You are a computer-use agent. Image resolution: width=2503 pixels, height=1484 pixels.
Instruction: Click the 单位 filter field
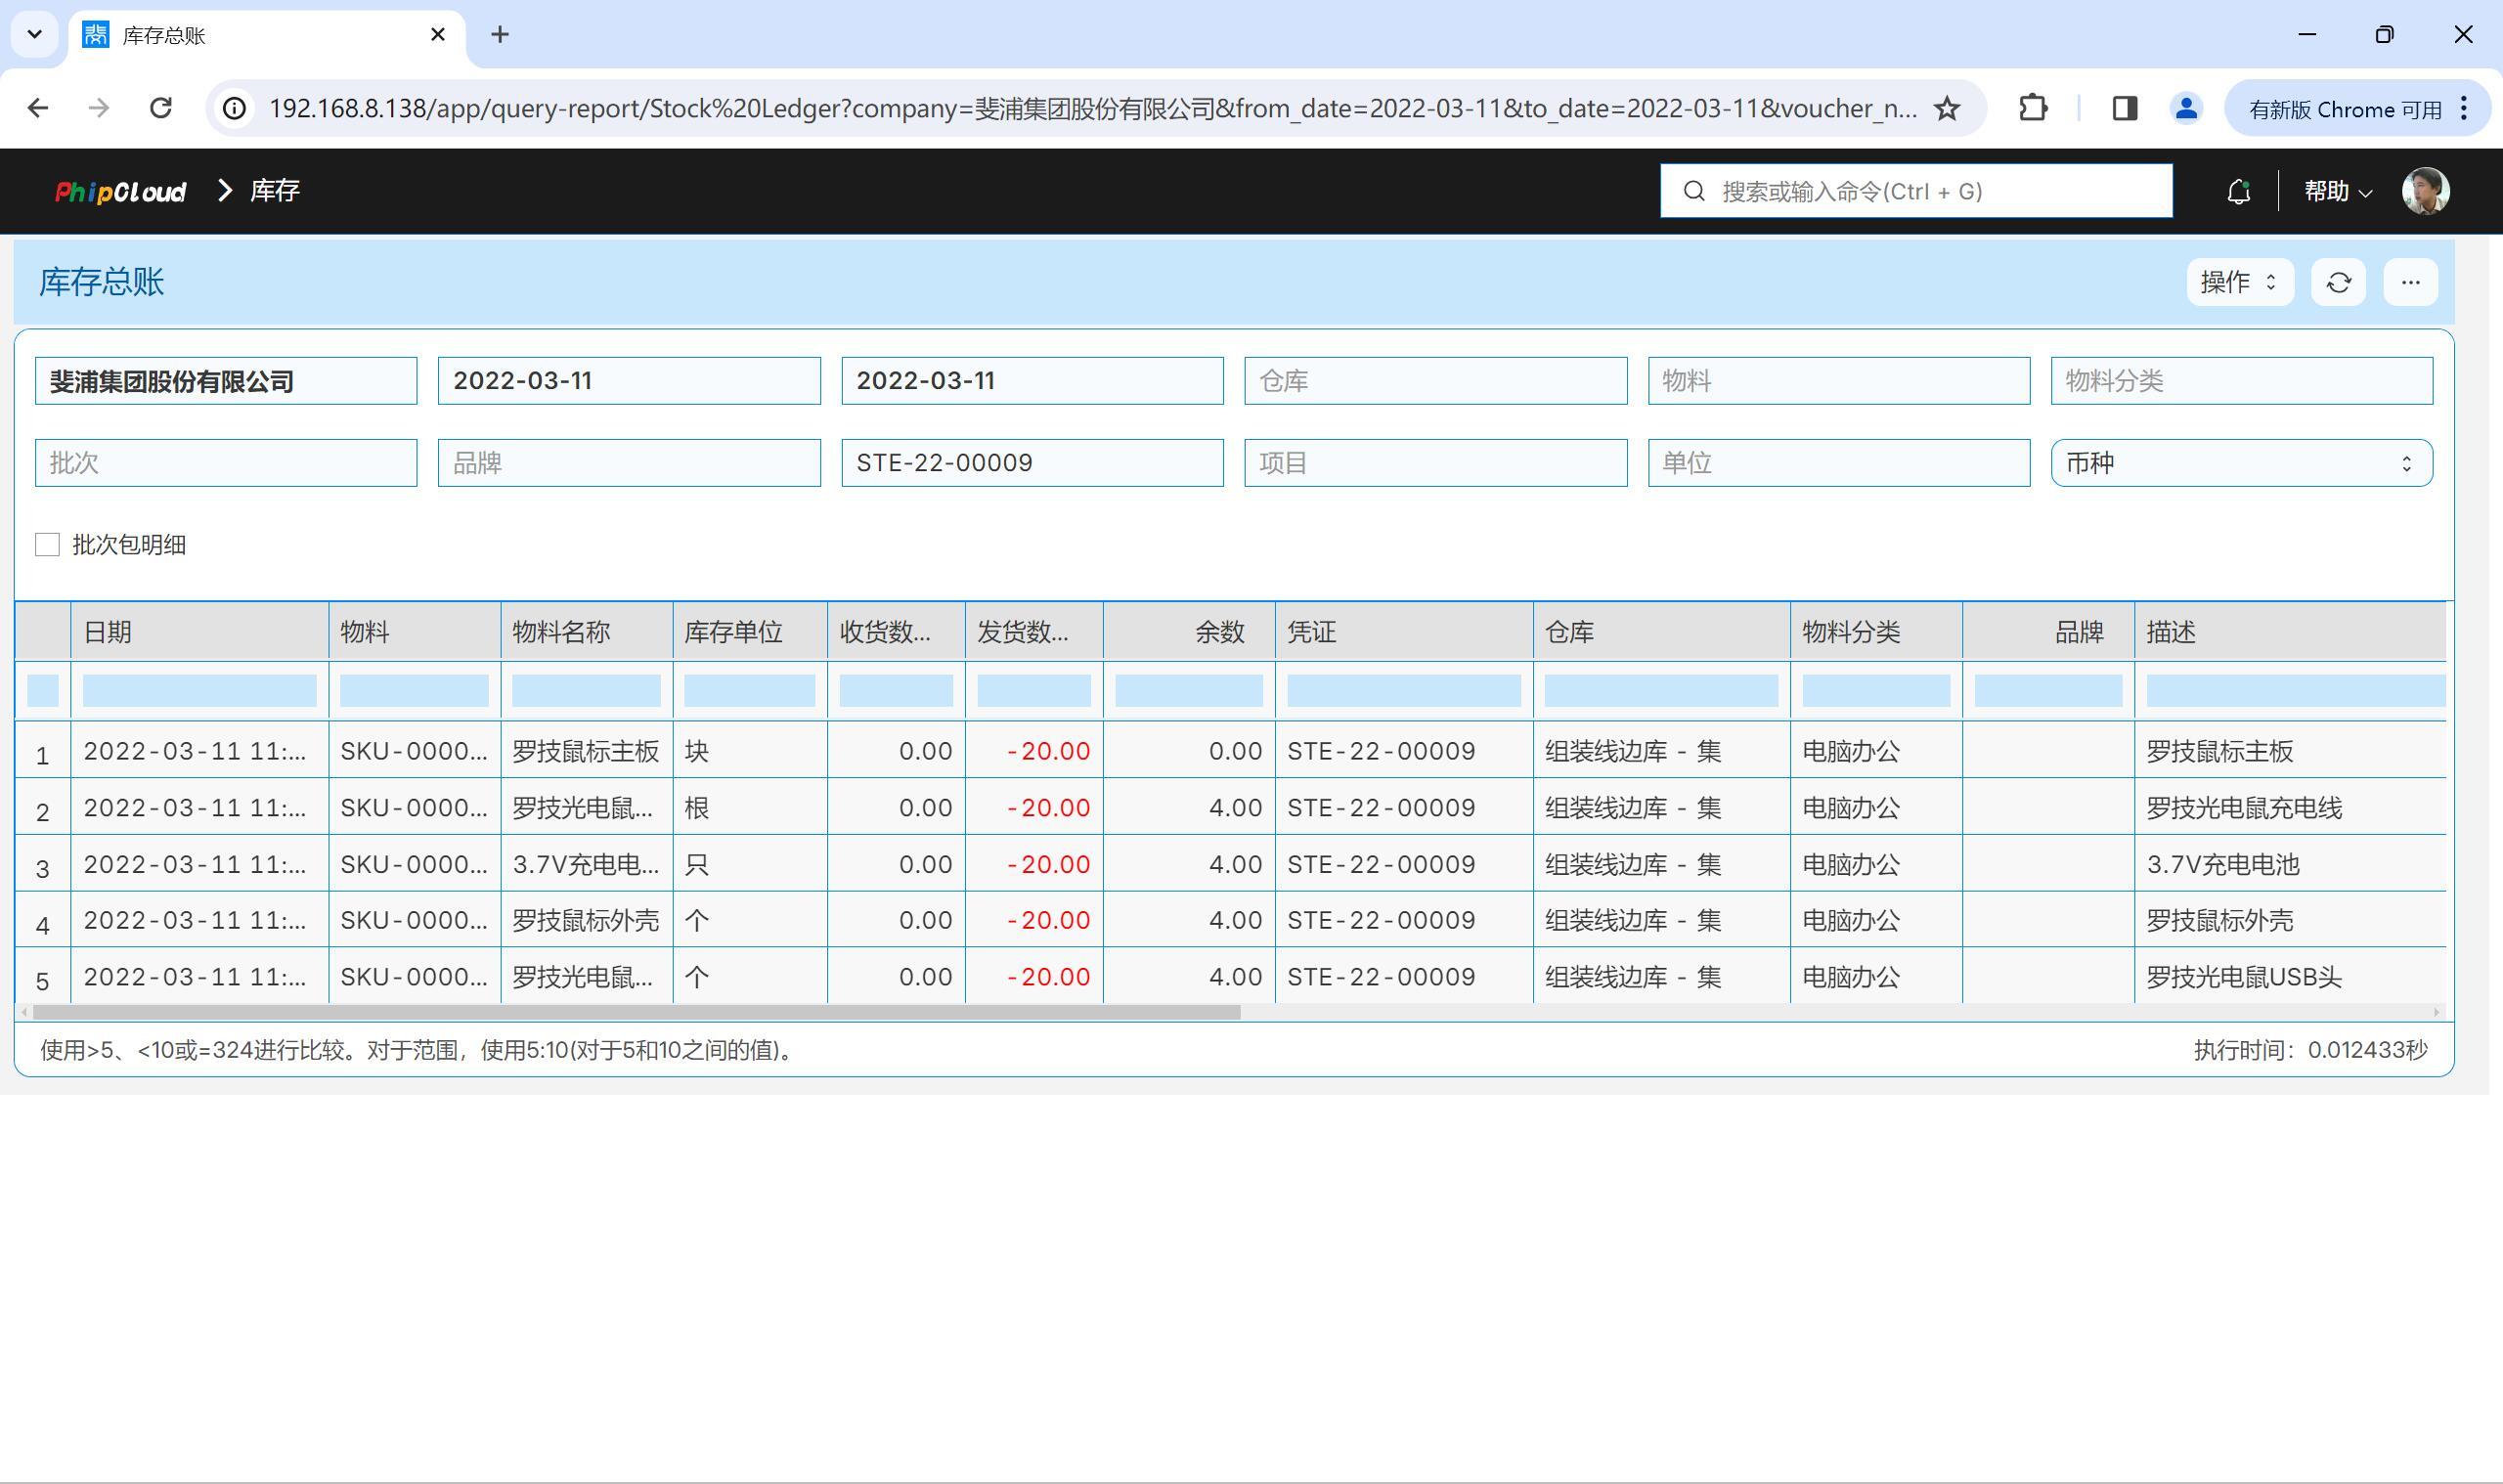[1838, 463]
